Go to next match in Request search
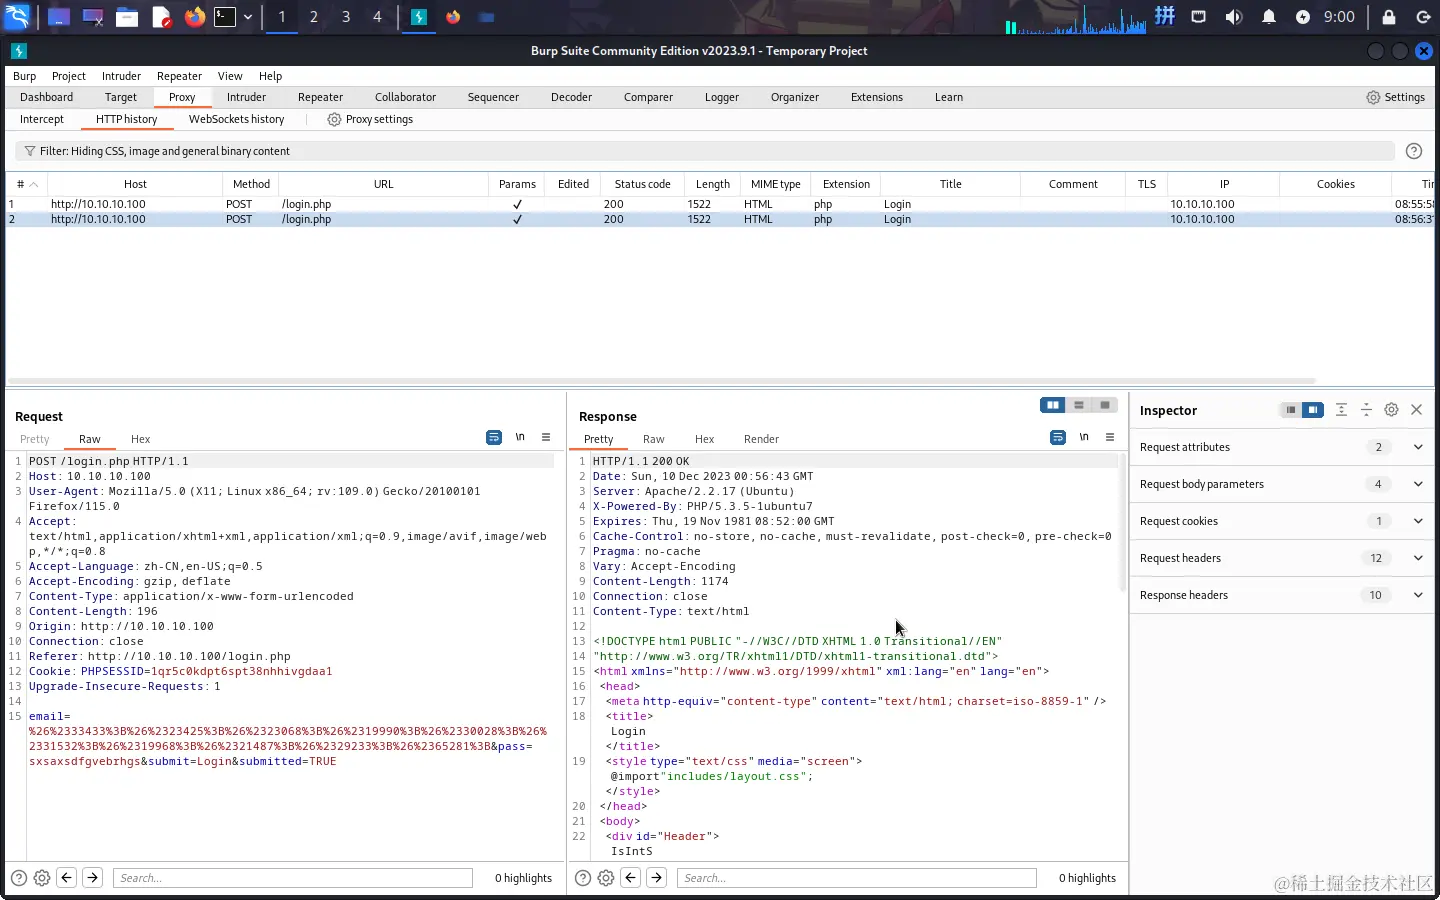This screenshot has height=900, width=1440. [92, 878]
